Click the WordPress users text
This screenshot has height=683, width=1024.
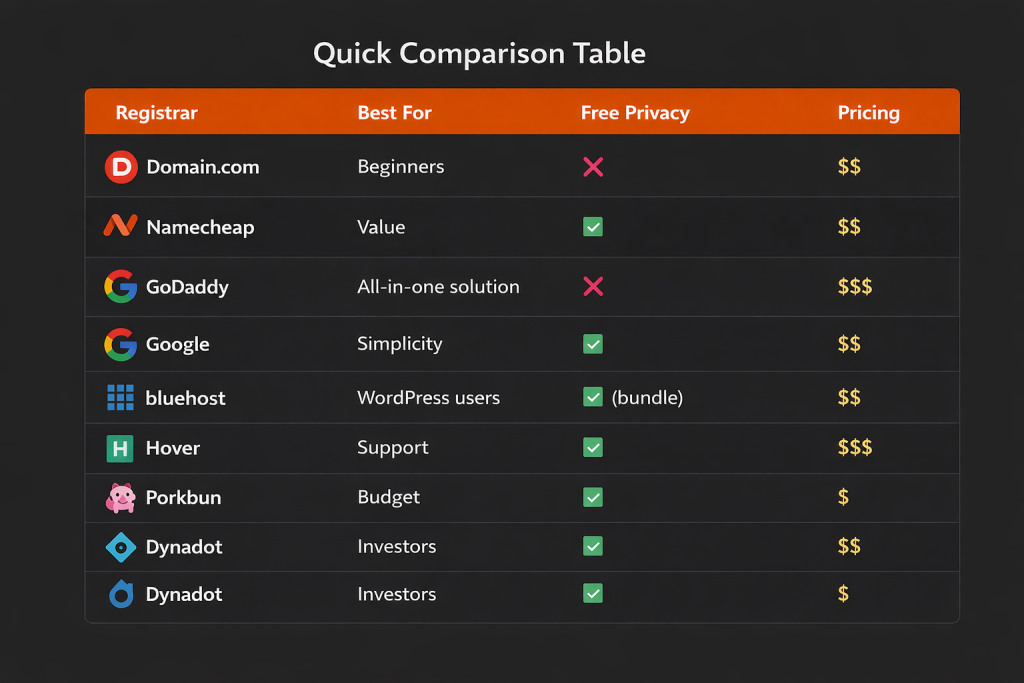428,398
